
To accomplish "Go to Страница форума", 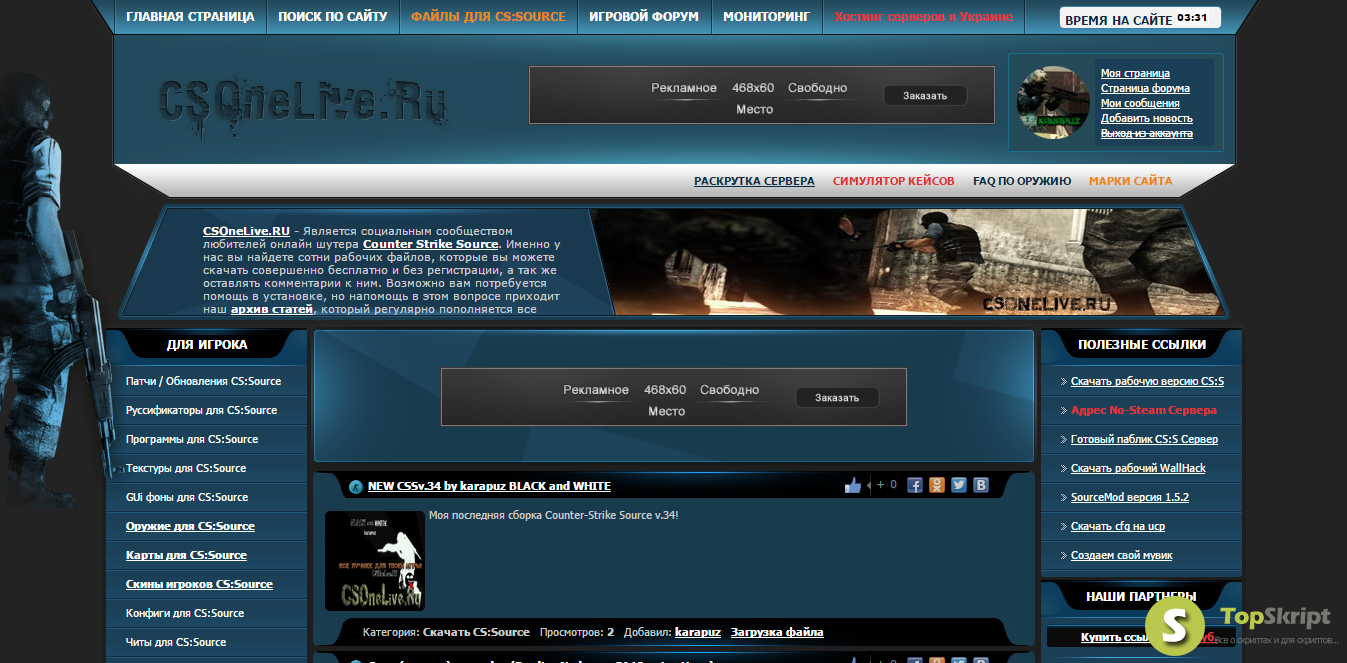I will [x=1145, y=88].
